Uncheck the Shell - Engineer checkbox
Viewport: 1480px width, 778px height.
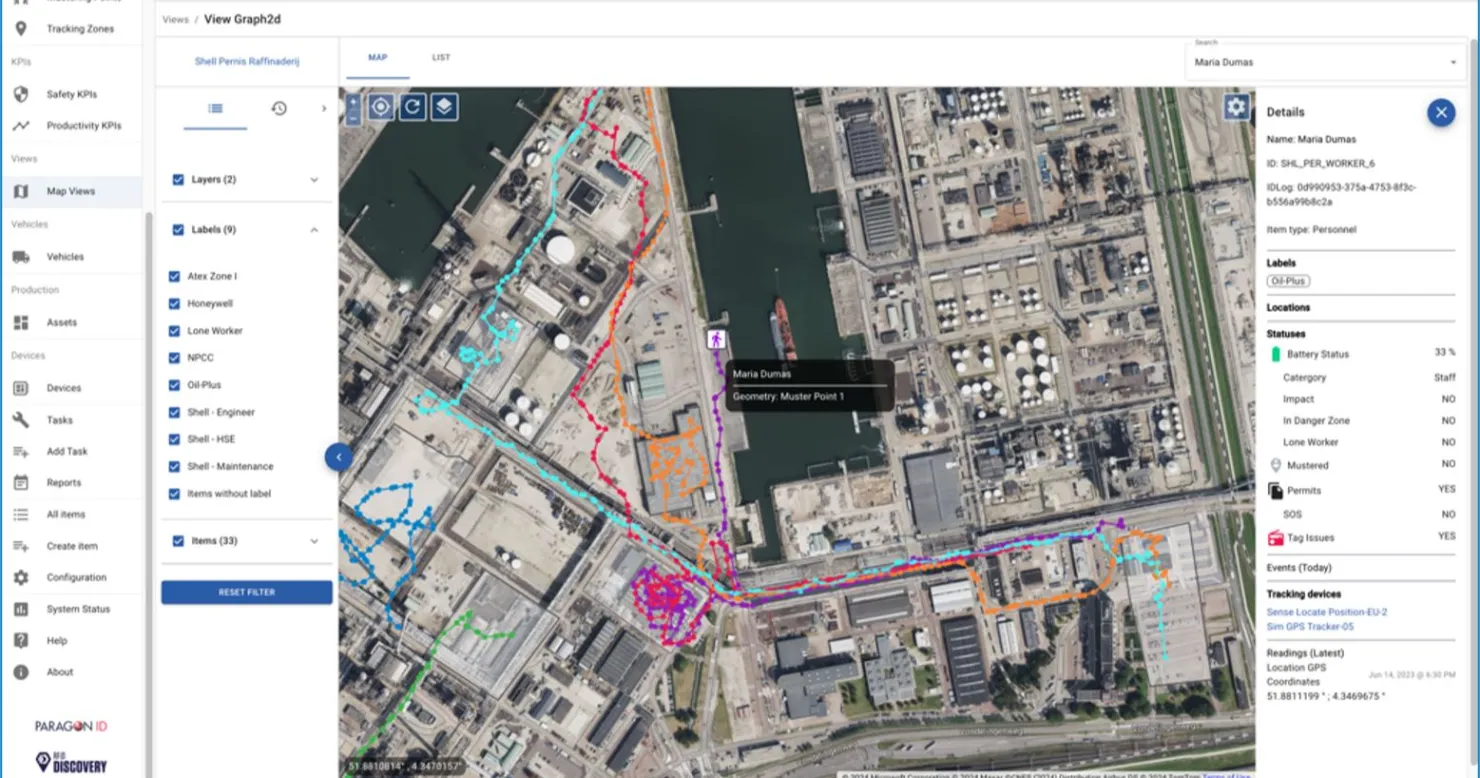(175, 412)
